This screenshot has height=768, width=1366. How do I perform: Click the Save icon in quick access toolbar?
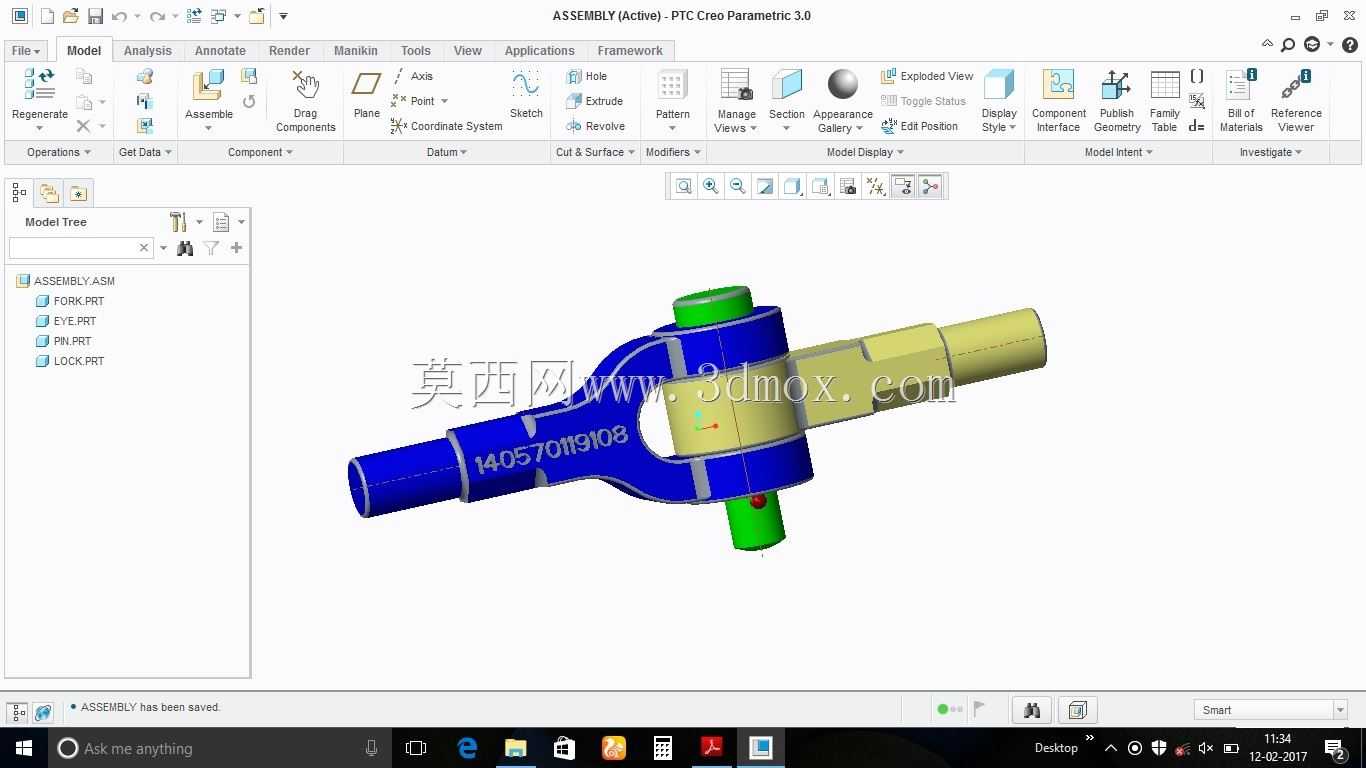tap(95, 16)
